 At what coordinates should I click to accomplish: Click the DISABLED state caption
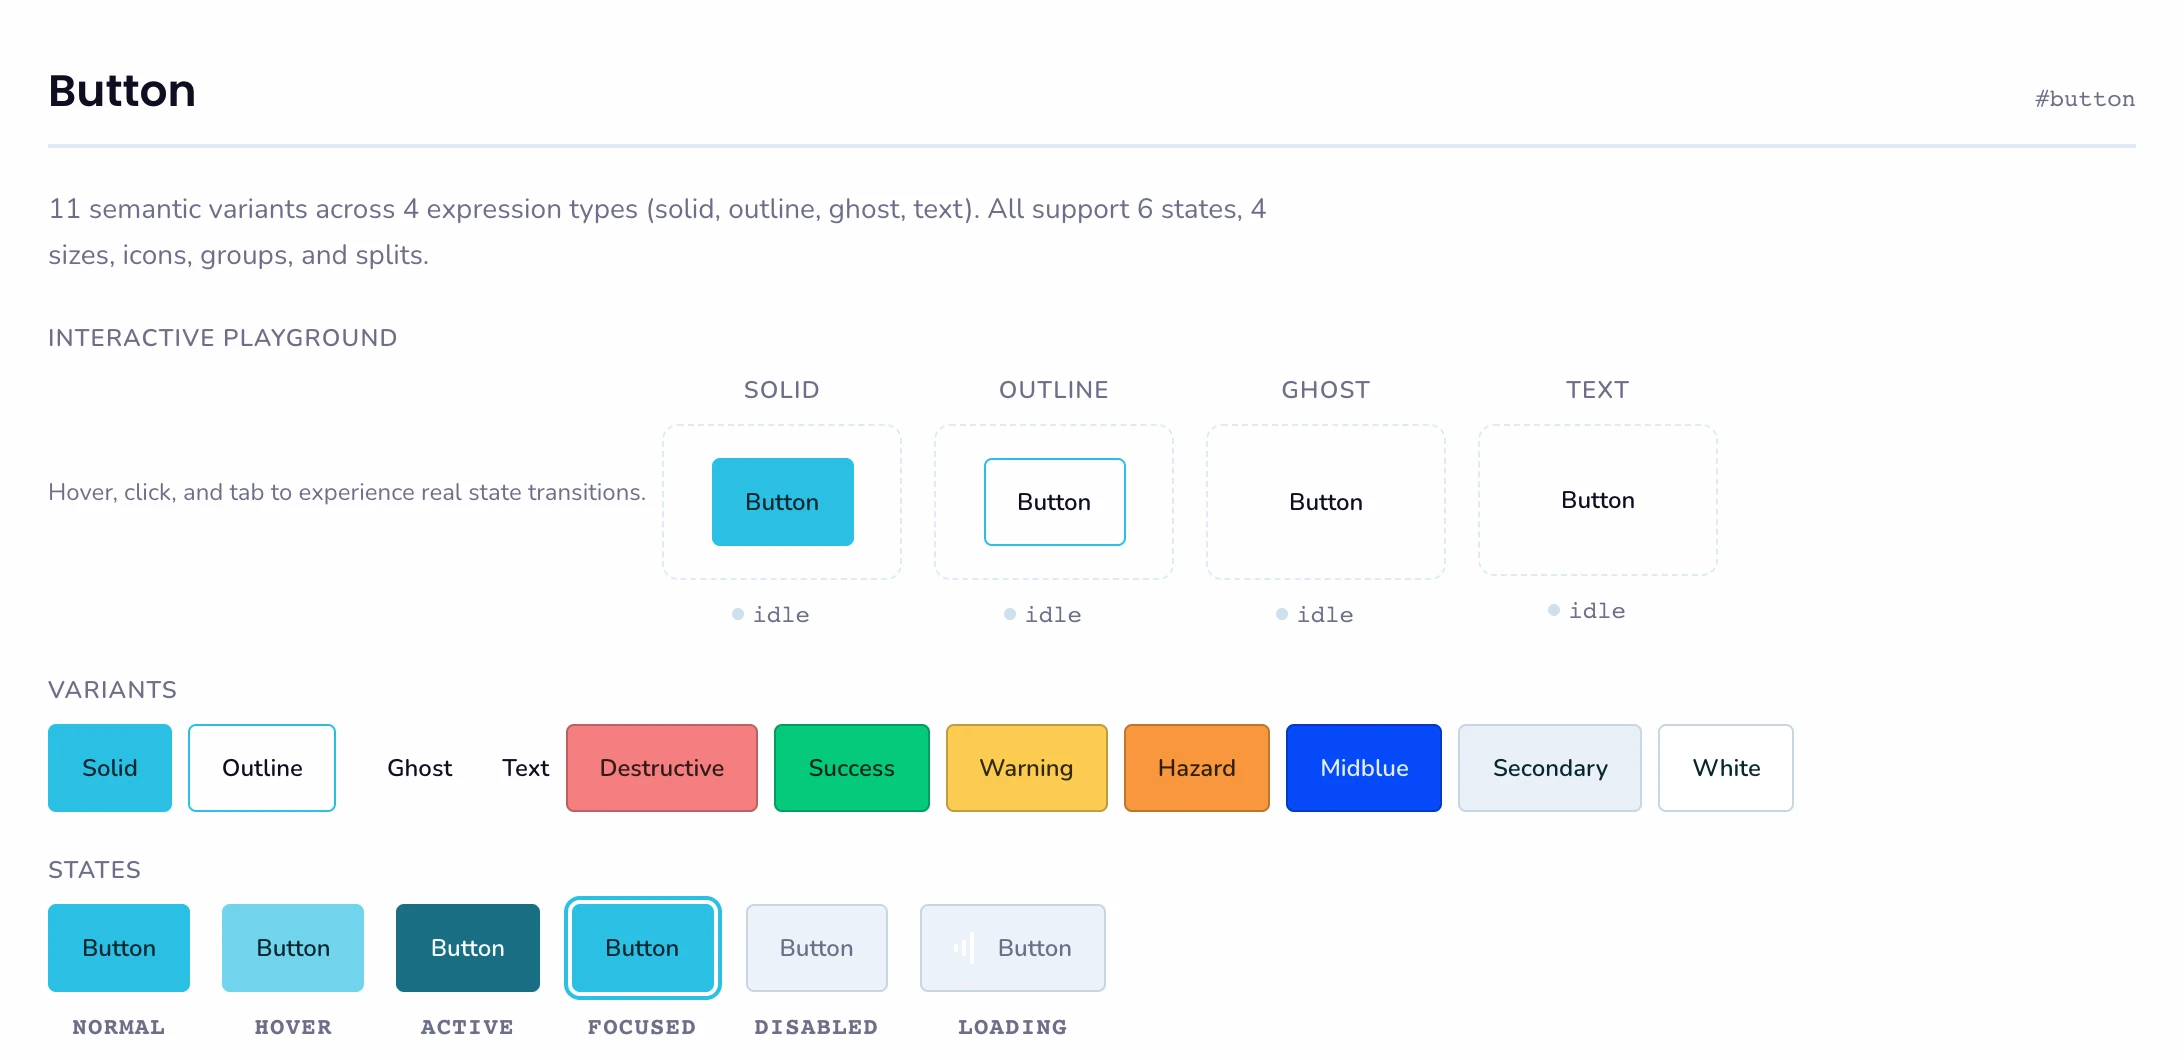[x=816, y=1027]
